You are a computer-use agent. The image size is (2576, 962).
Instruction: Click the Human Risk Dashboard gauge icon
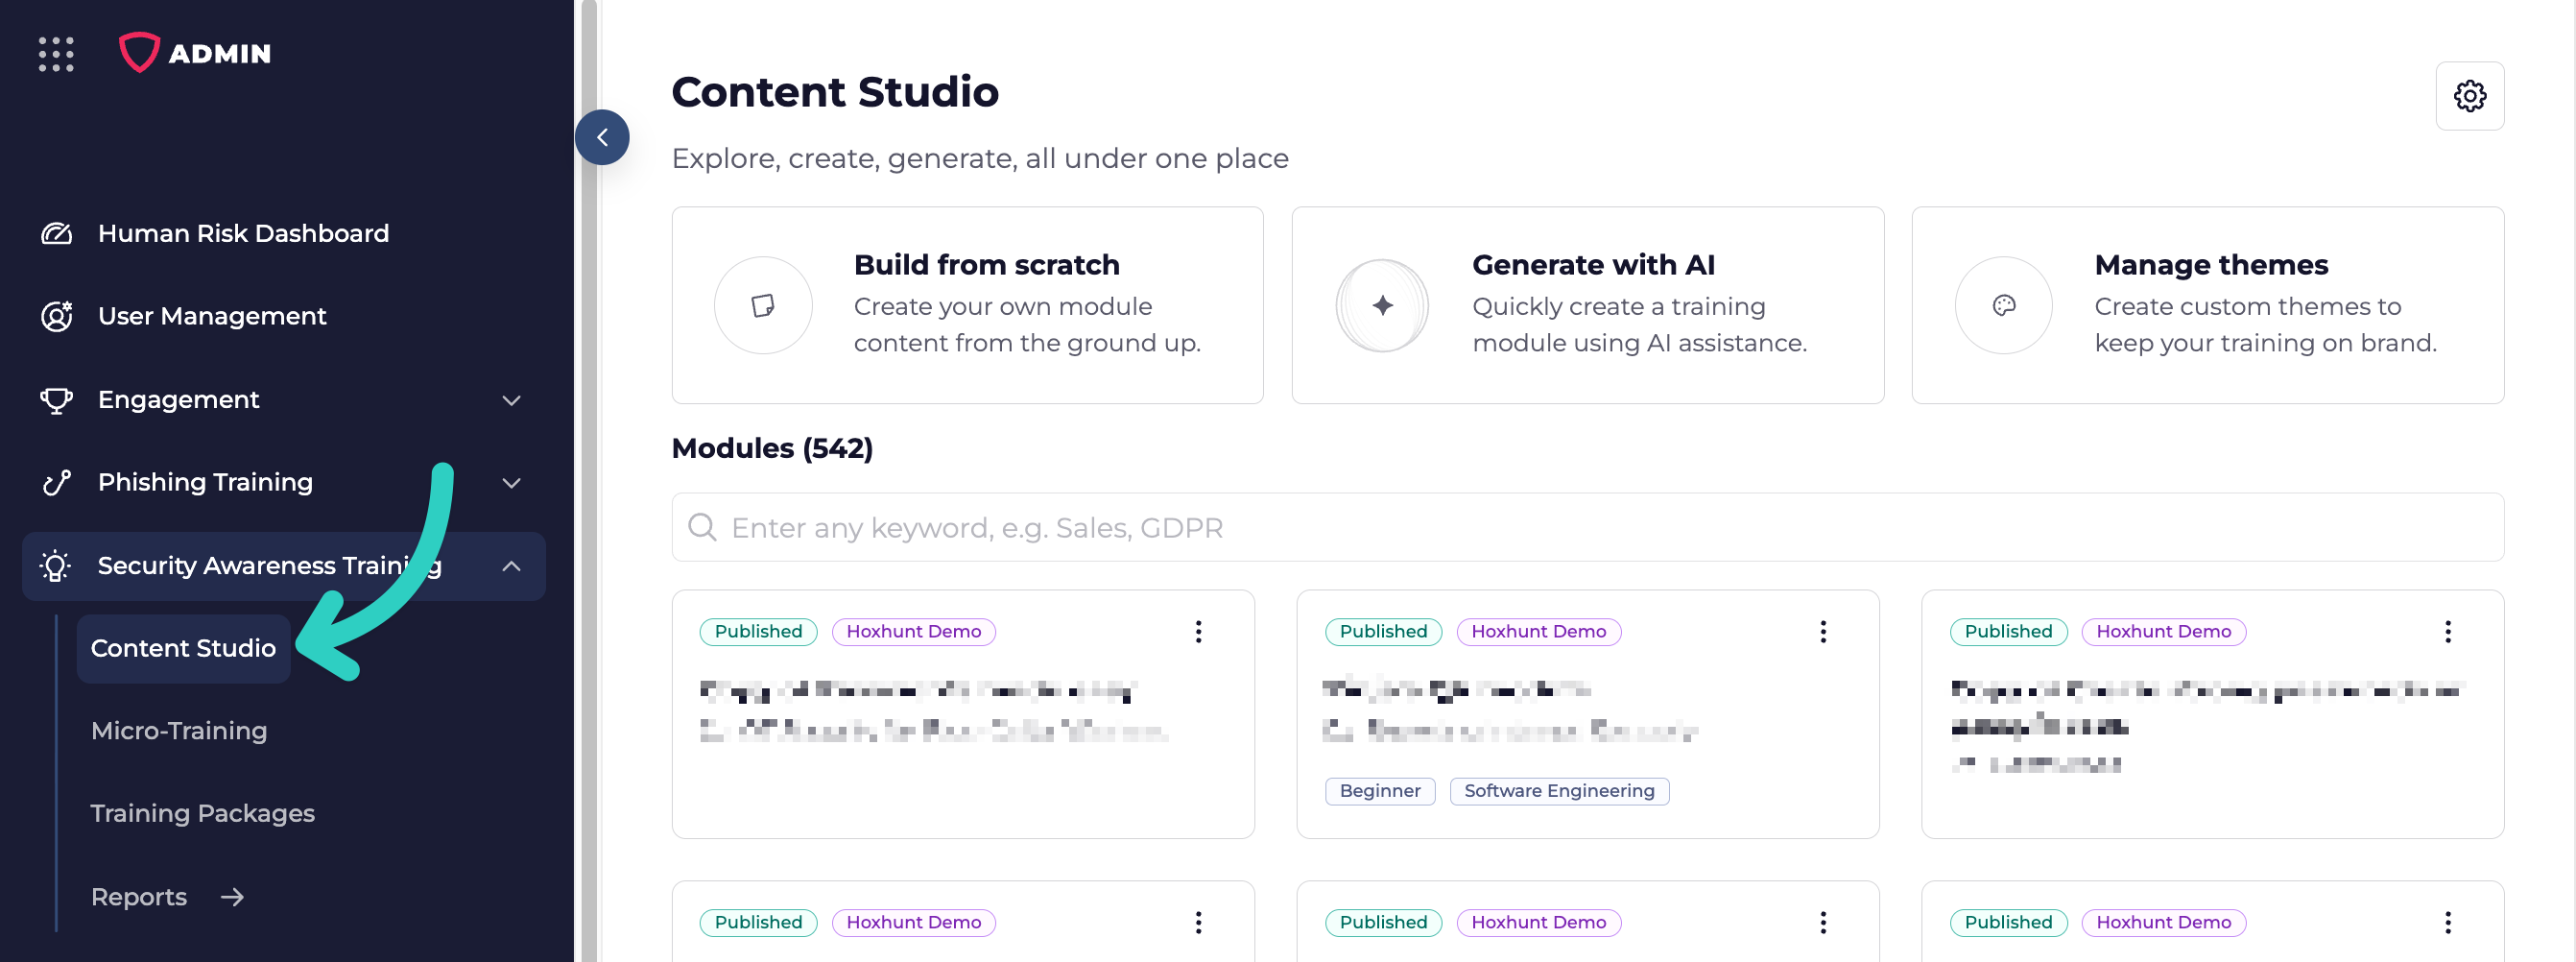[56, 233]
